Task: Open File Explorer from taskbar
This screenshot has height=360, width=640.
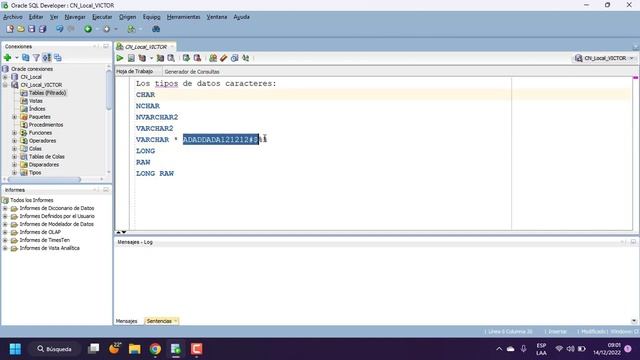Action: [135, 349]
